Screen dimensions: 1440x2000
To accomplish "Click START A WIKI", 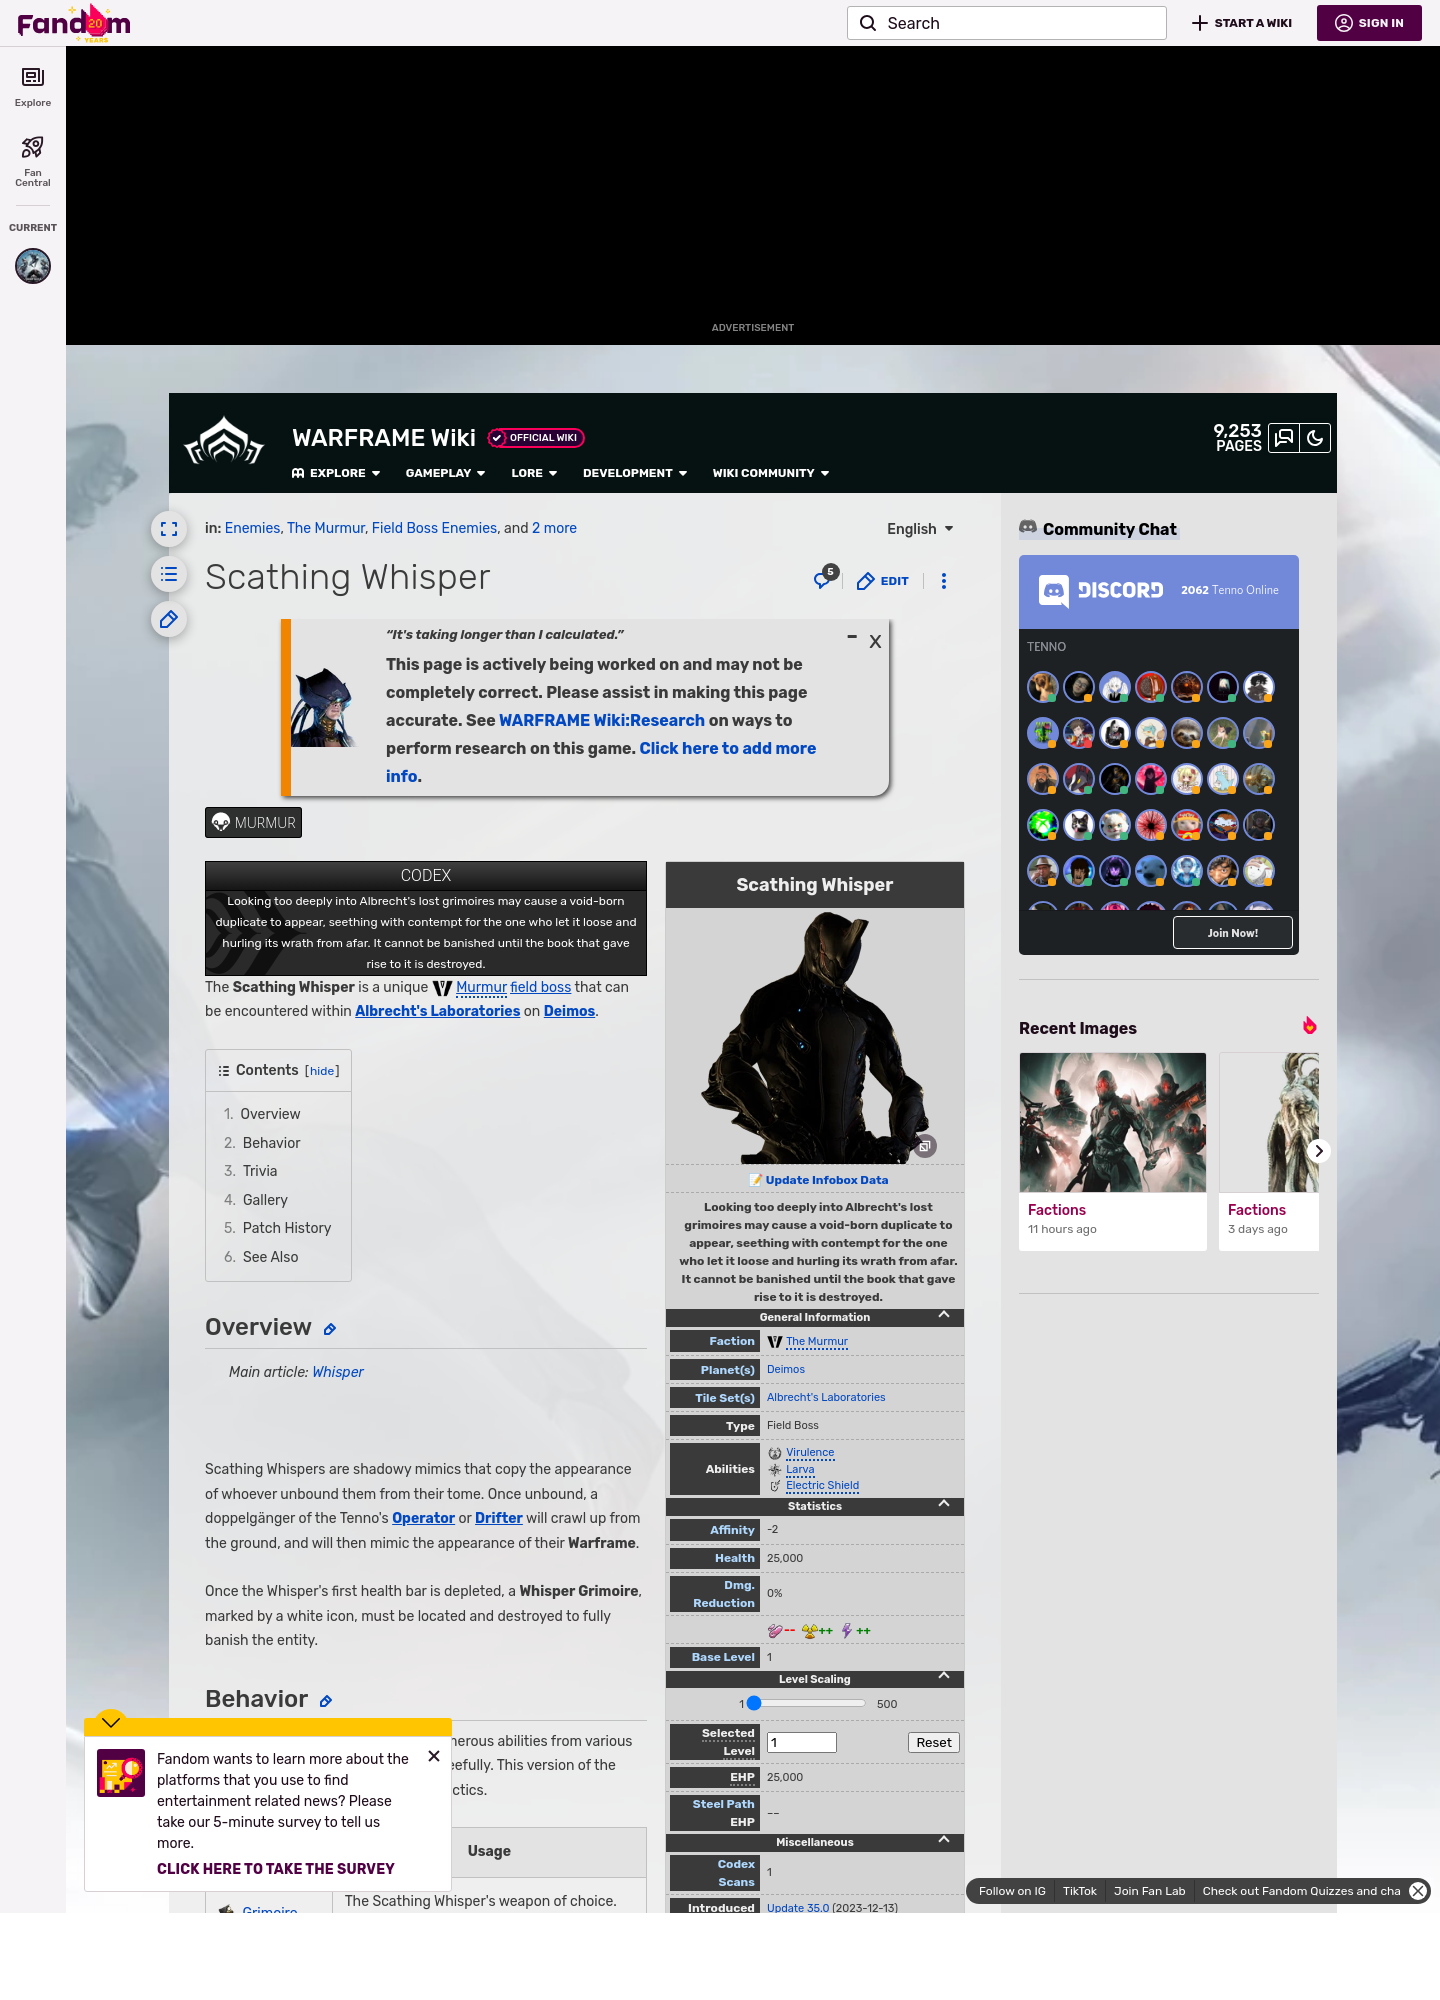I will pos(1242,23).
